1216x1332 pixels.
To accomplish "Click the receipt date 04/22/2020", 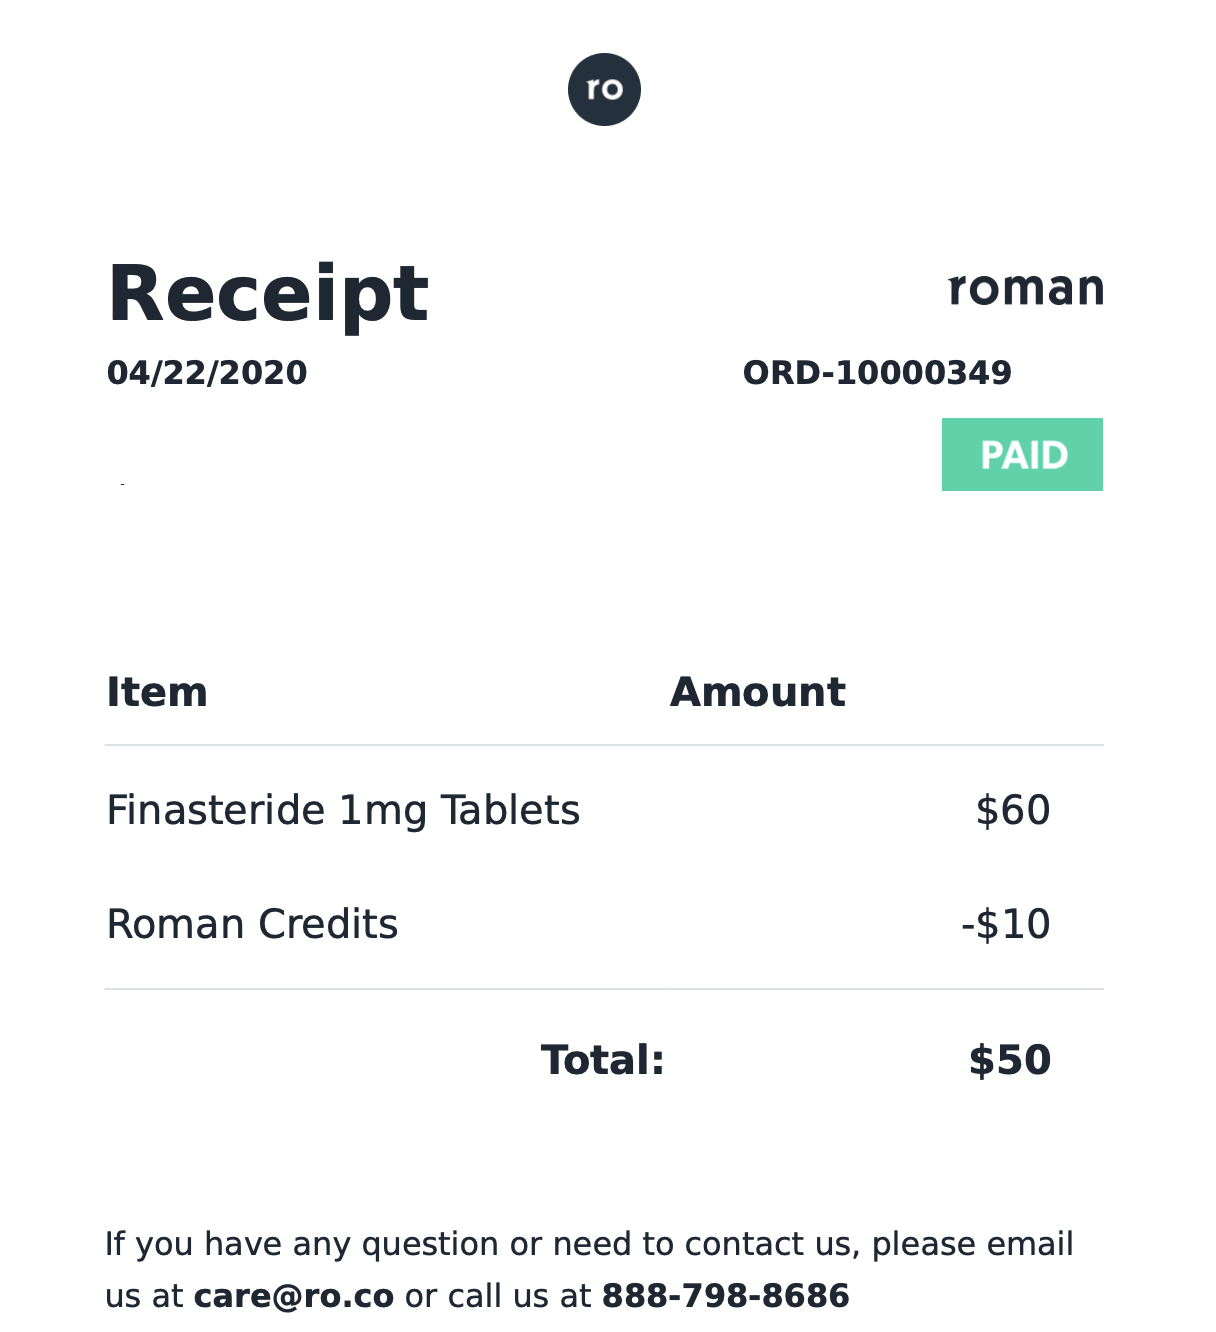I will coord(207,373).
